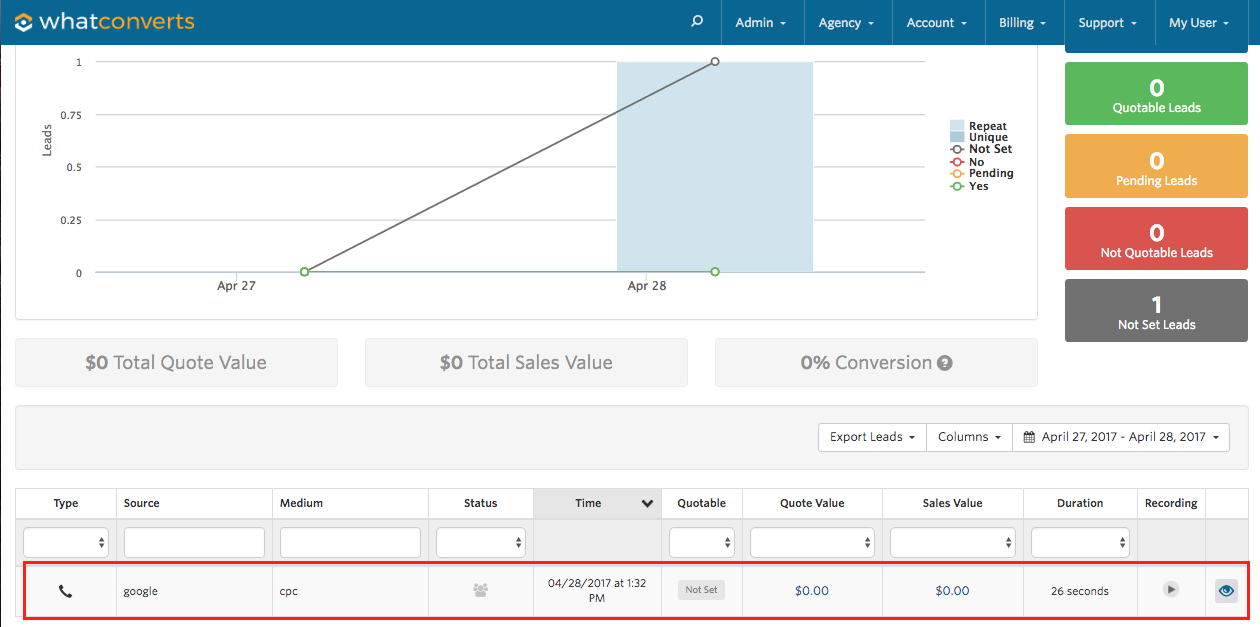Play the call recording
The image size is (1260, 627).
(1170, 590)
